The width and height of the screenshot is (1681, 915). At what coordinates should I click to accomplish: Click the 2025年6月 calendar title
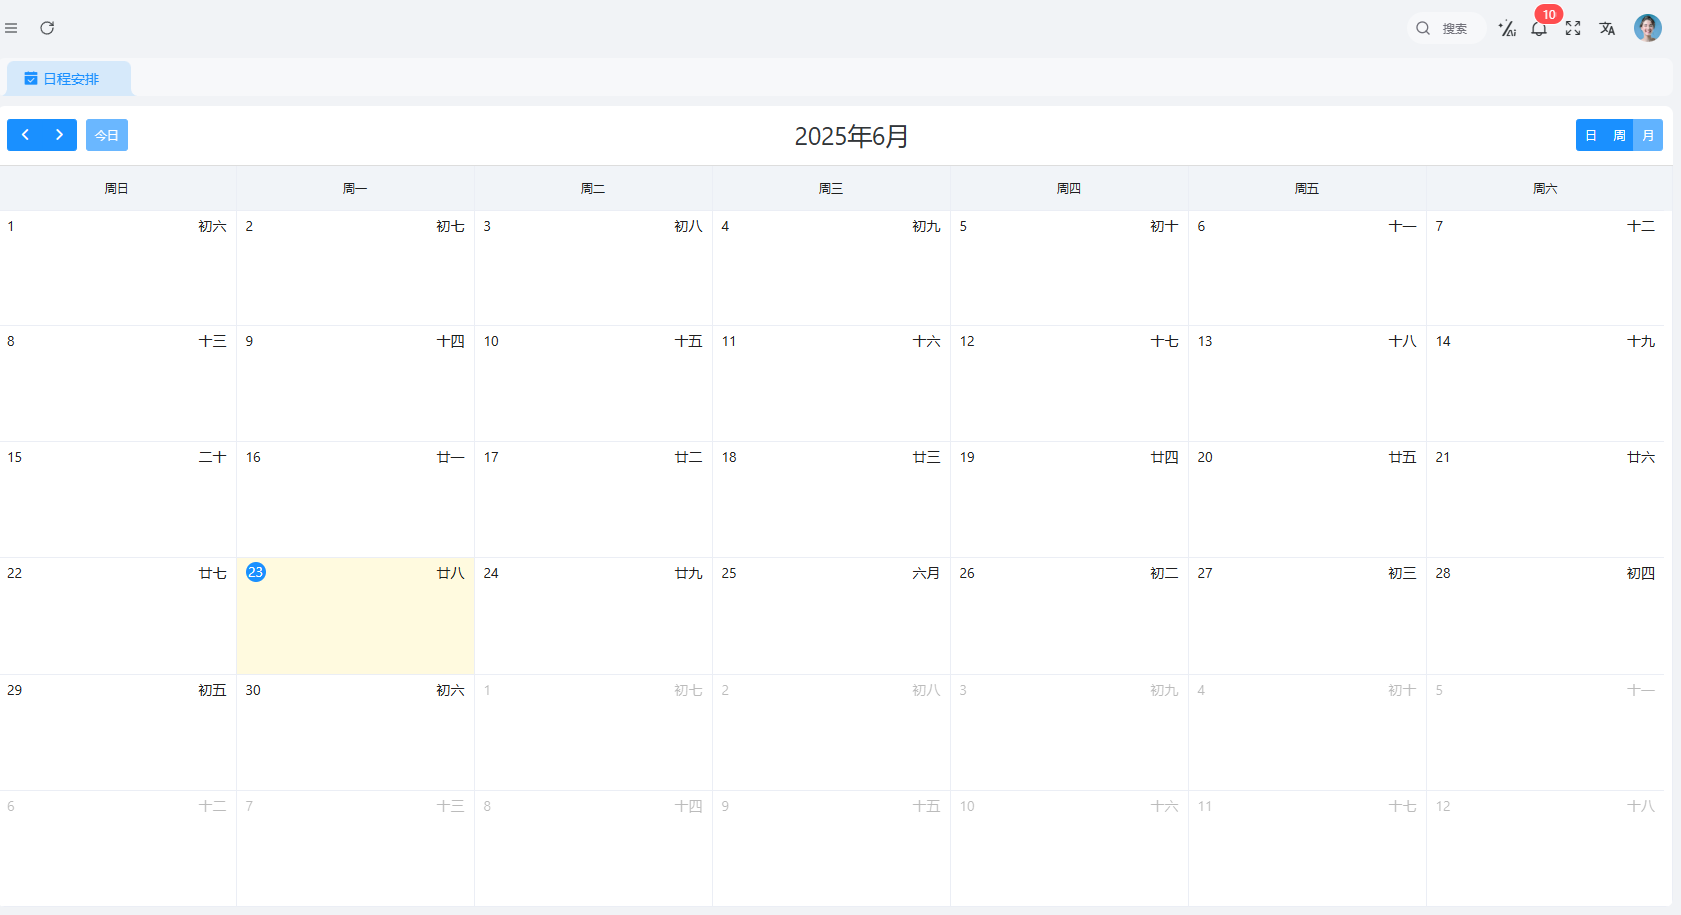coord(851,136)
